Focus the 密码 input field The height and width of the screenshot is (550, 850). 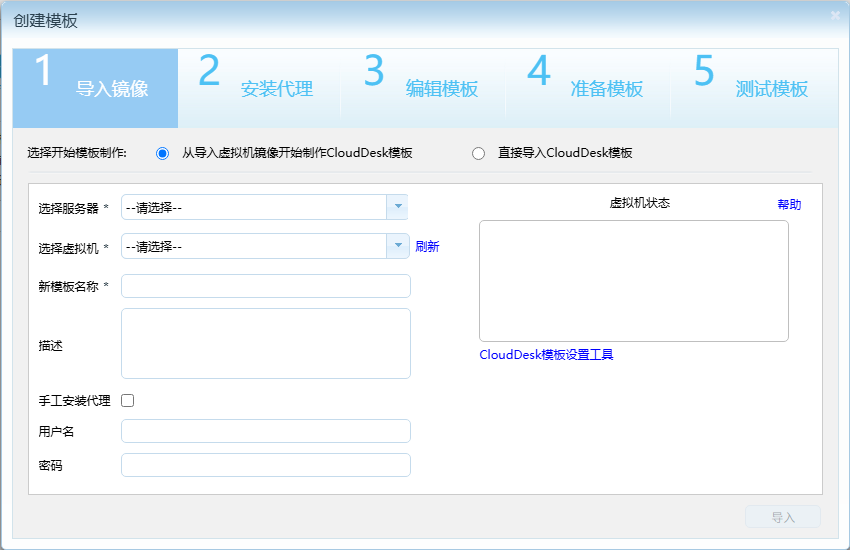[266, 465]
